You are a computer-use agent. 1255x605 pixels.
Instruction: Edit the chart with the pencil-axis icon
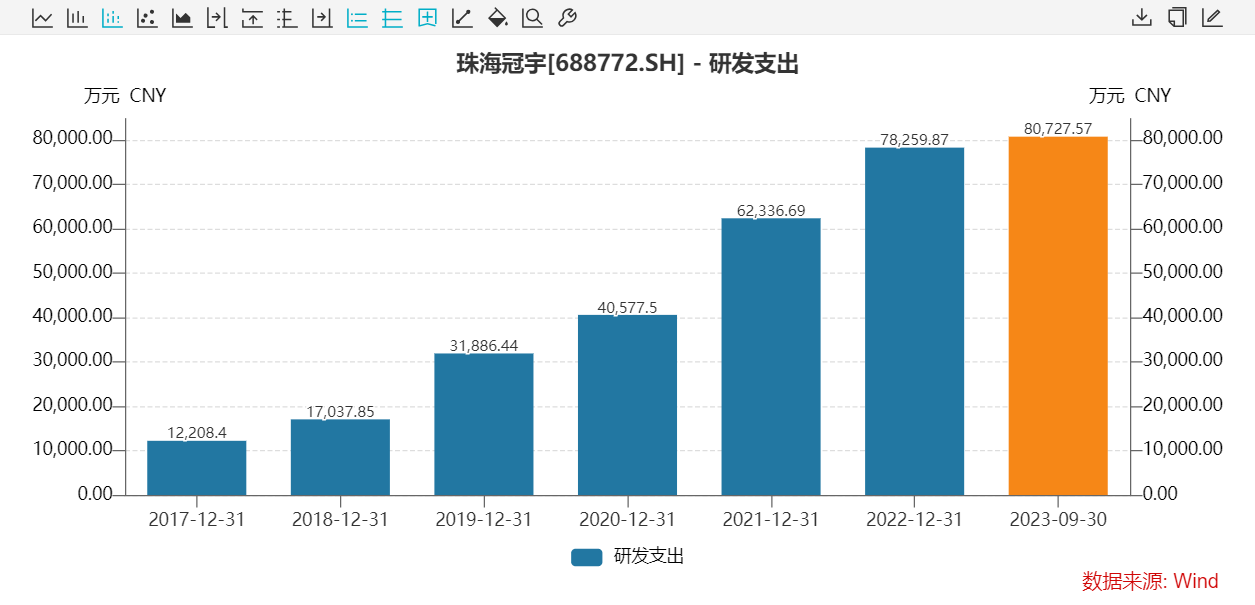[1212, 18]
